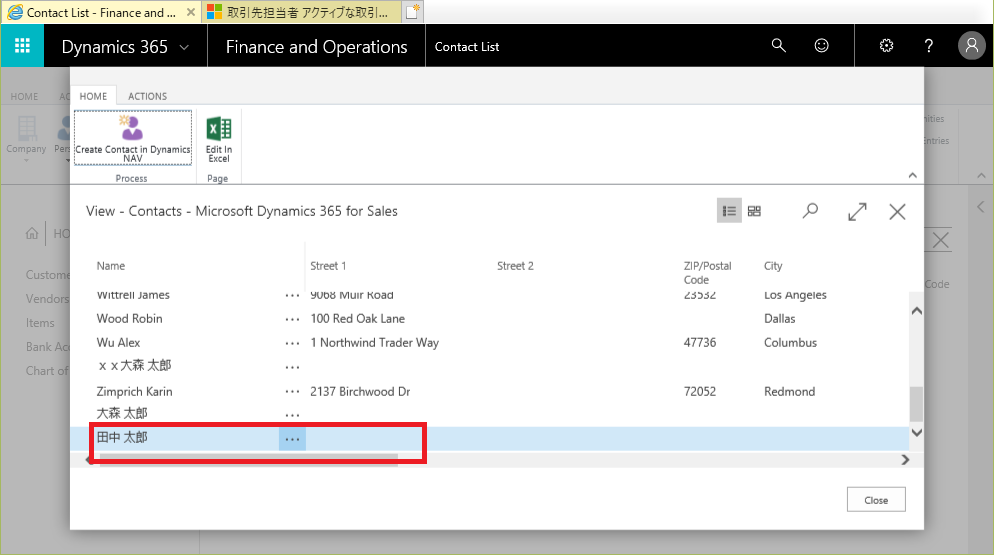Click the horizontal scrollbar right arrow
The image size is (994, 555).
point(905,460)
